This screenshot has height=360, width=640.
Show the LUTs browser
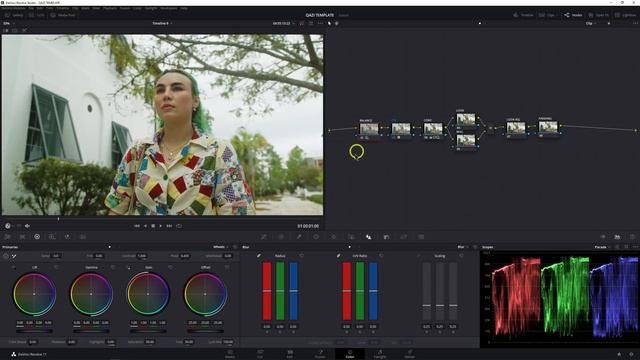point(37,15)
